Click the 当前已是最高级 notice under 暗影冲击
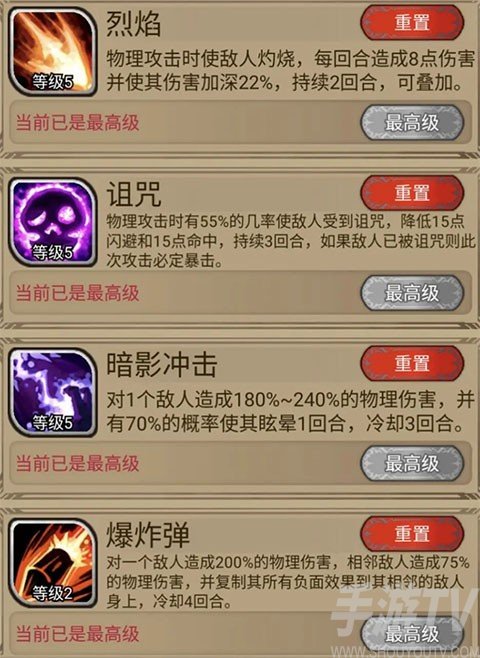This screenshot has height=658, width=480. coord(77,464)
